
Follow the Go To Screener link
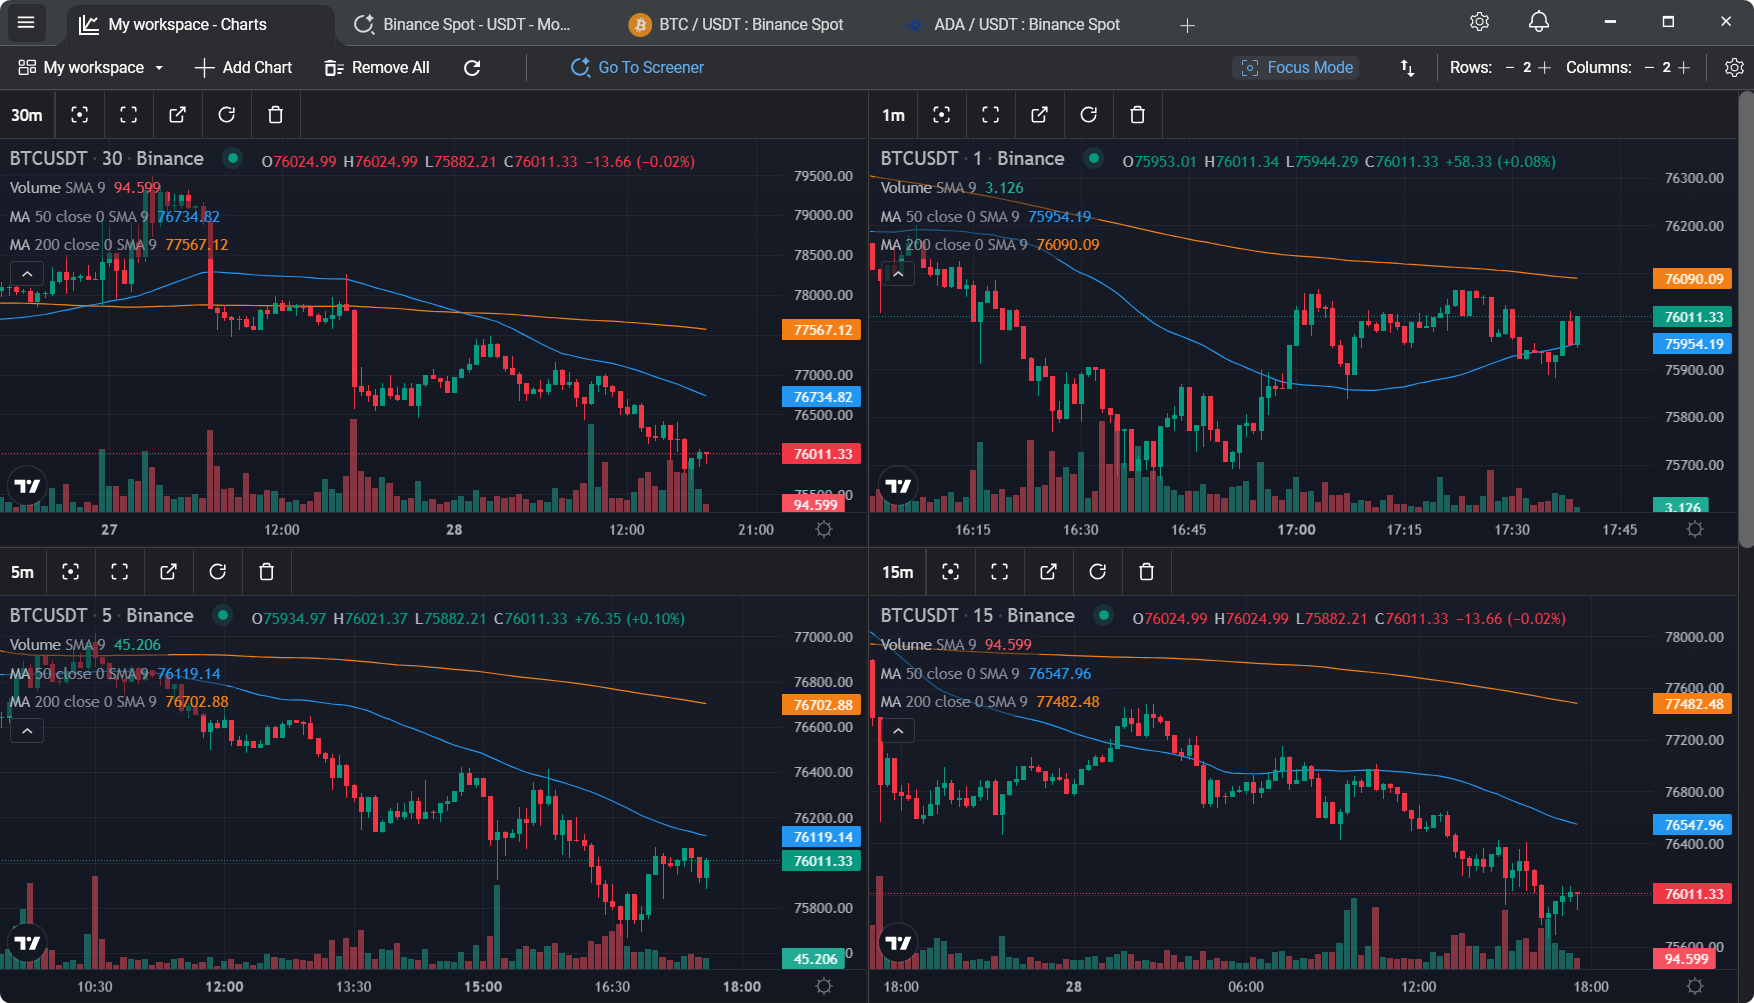coord(637,68)
